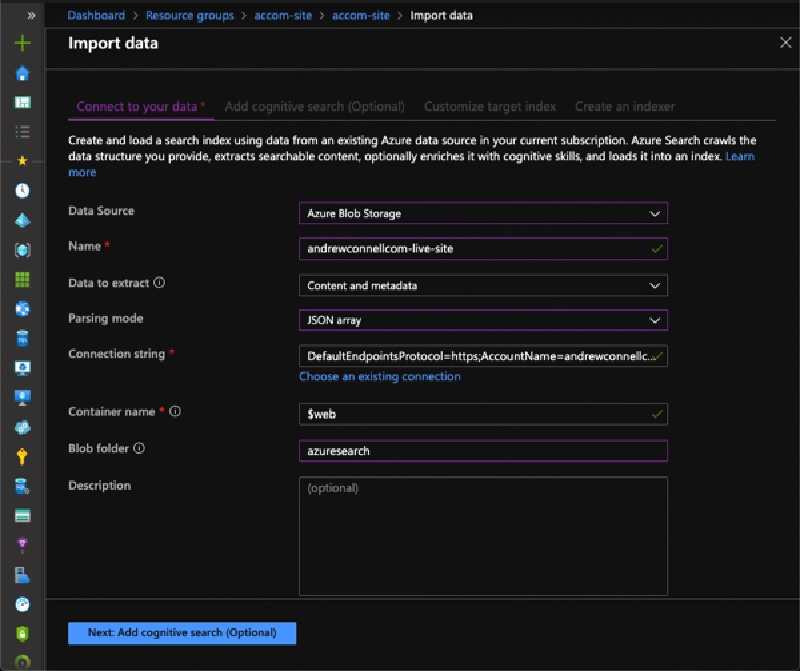Click the second accom-site breadcrumb
Image resolution: width=800 pixels, height=671 pixels.
tap(361, 15)
